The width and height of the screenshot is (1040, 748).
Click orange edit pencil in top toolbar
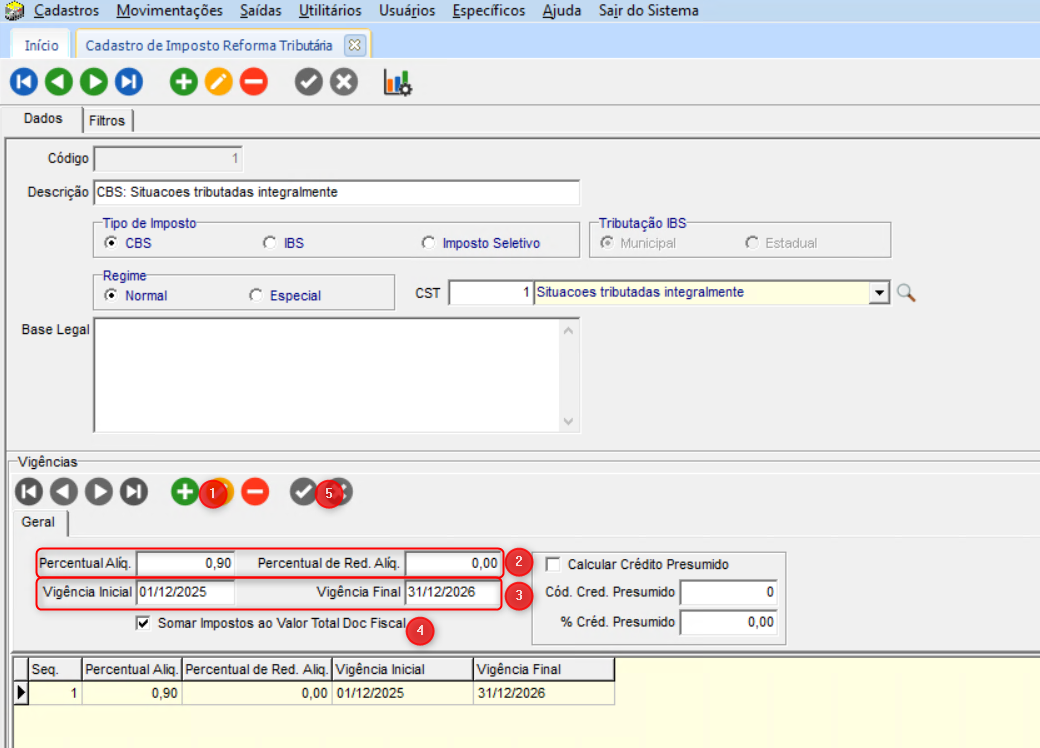tap(219, 82)
